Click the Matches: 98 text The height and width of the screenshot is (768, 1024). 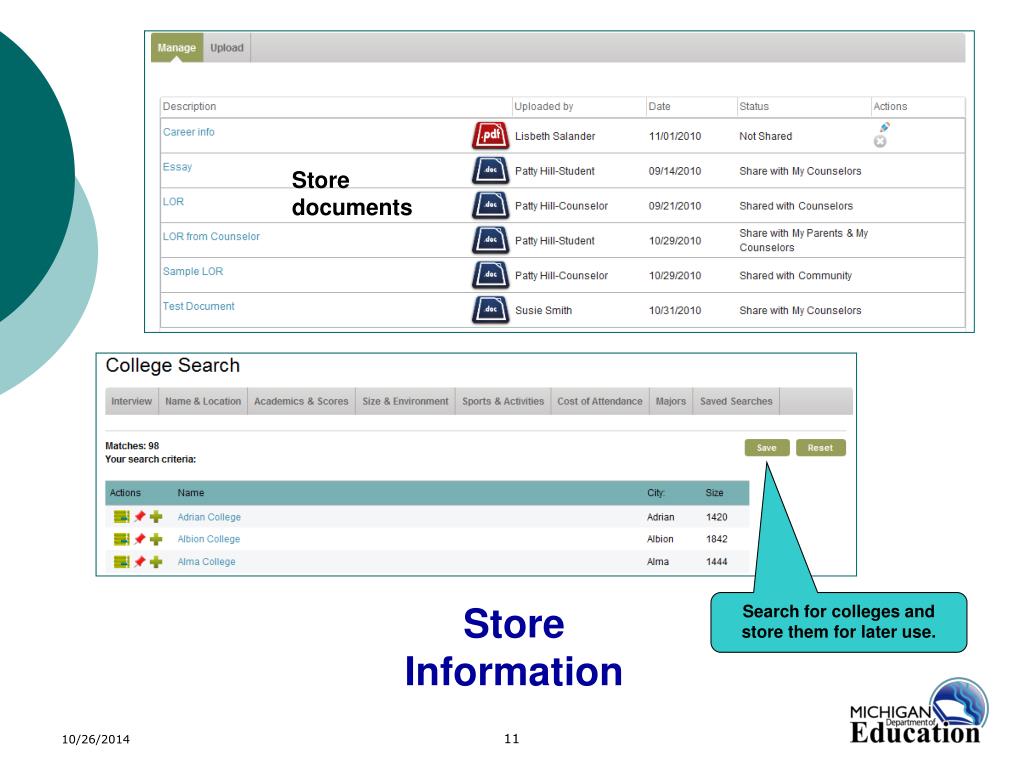132,445
